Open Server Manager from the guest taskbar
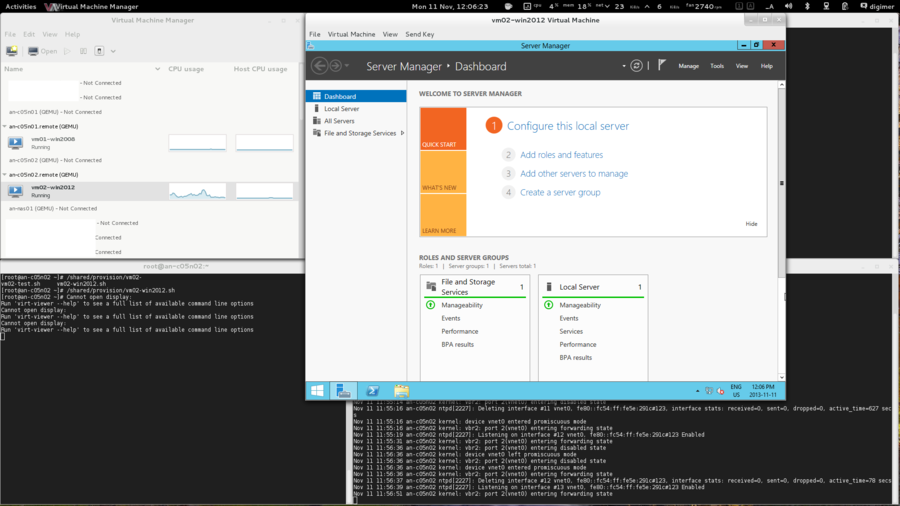 (x=344, y=391)
